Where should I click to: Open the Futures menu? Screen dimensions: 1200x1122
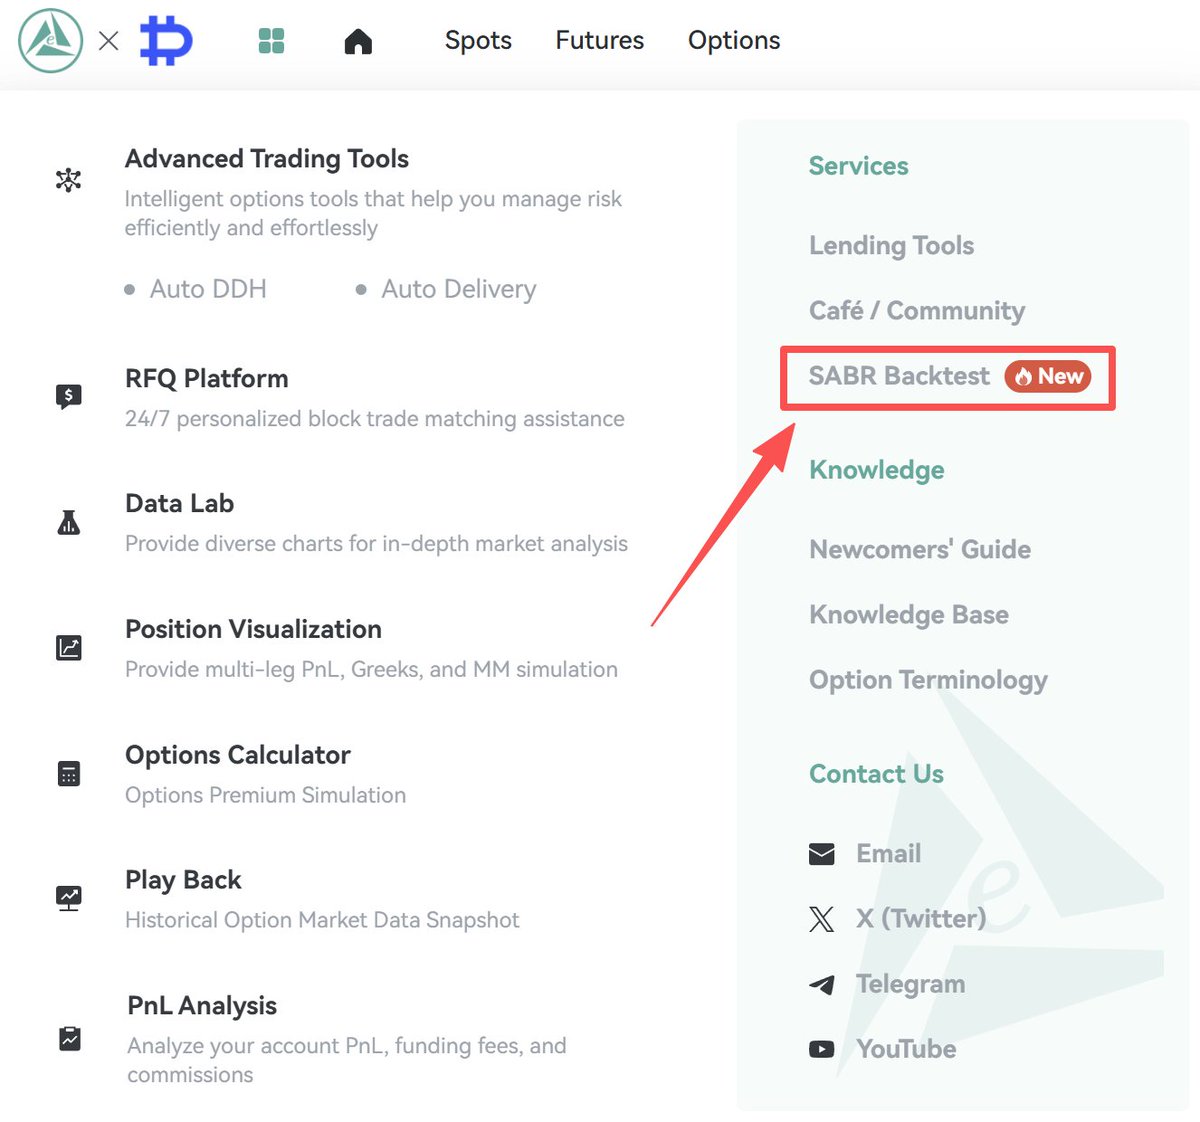click(x=600, y=41)
